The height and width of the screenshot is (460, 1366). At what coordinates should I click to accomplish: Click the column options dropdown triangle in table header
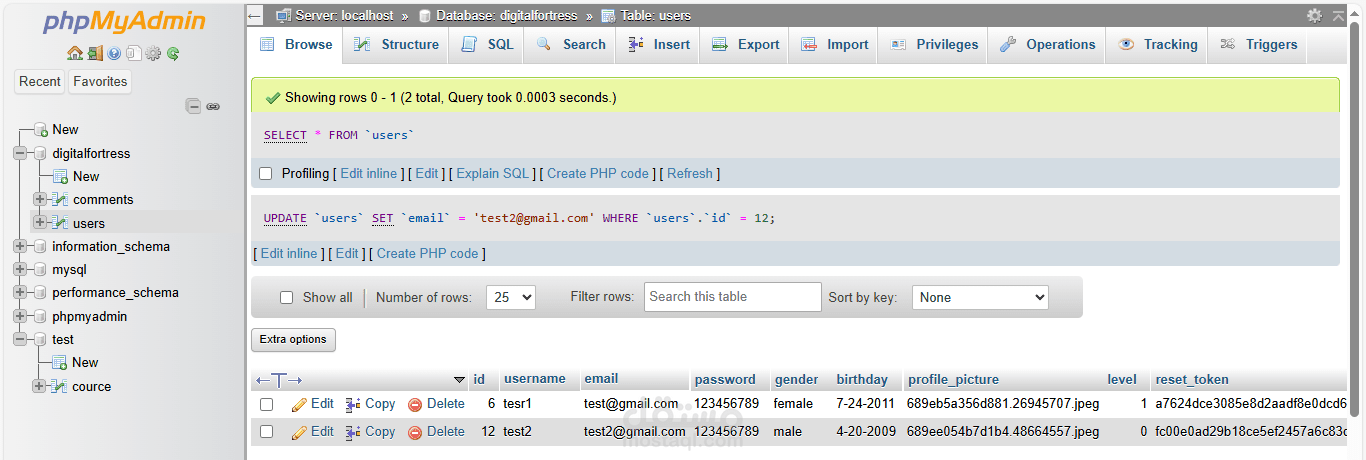459,380
